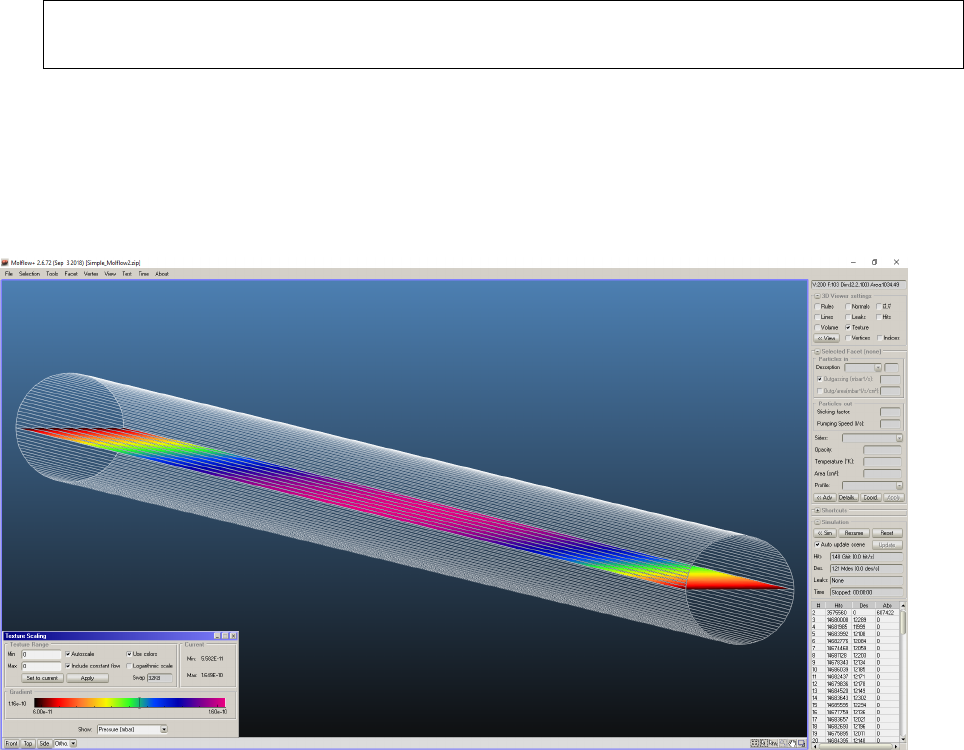This screenshot has width=964, height=750.
Task: Click the screen window icon in viewer toolbar
Action: click(801, 743)
